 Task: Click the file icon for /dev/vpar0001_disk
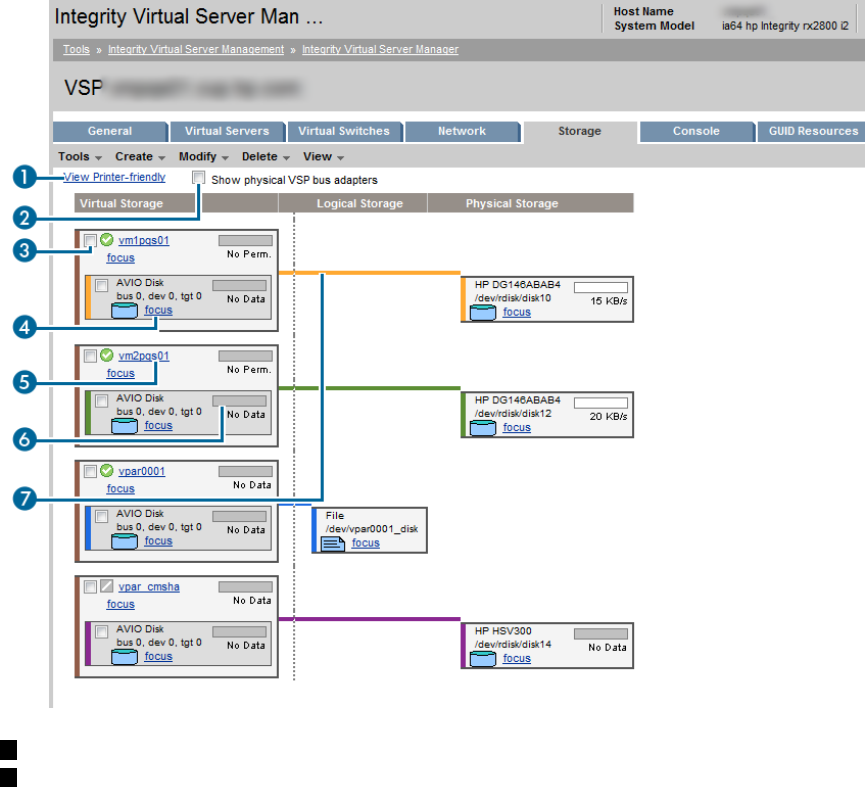pos(332,543)
